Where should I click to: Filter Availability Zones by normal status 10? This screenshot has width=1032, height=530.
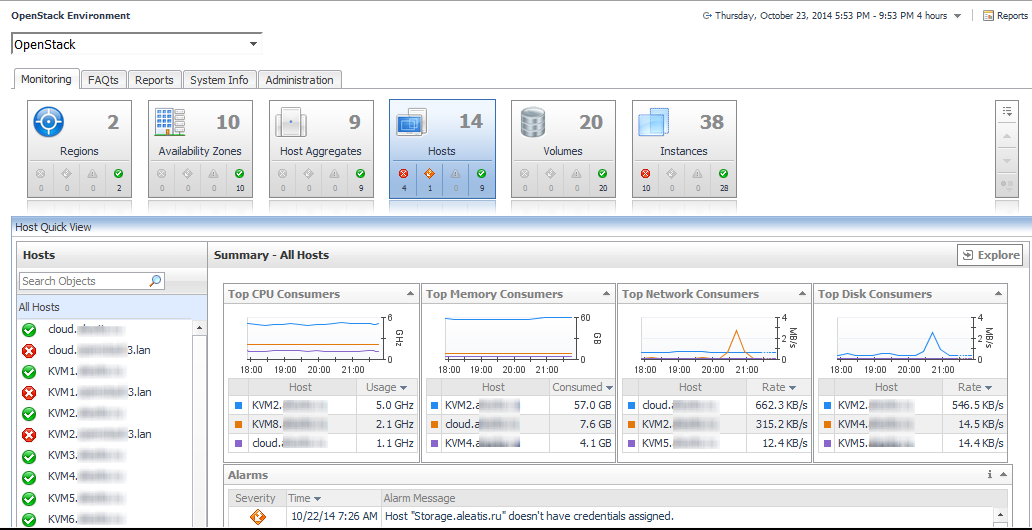[x=239, y=180]
